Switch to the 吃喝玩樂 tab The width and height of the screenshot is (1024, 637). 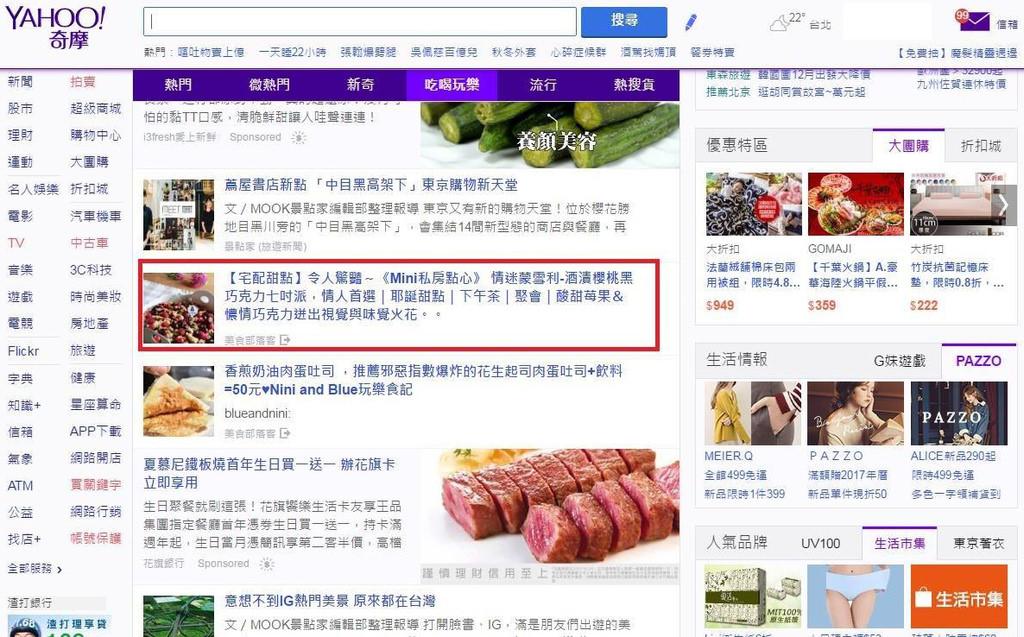coord(452,85)
